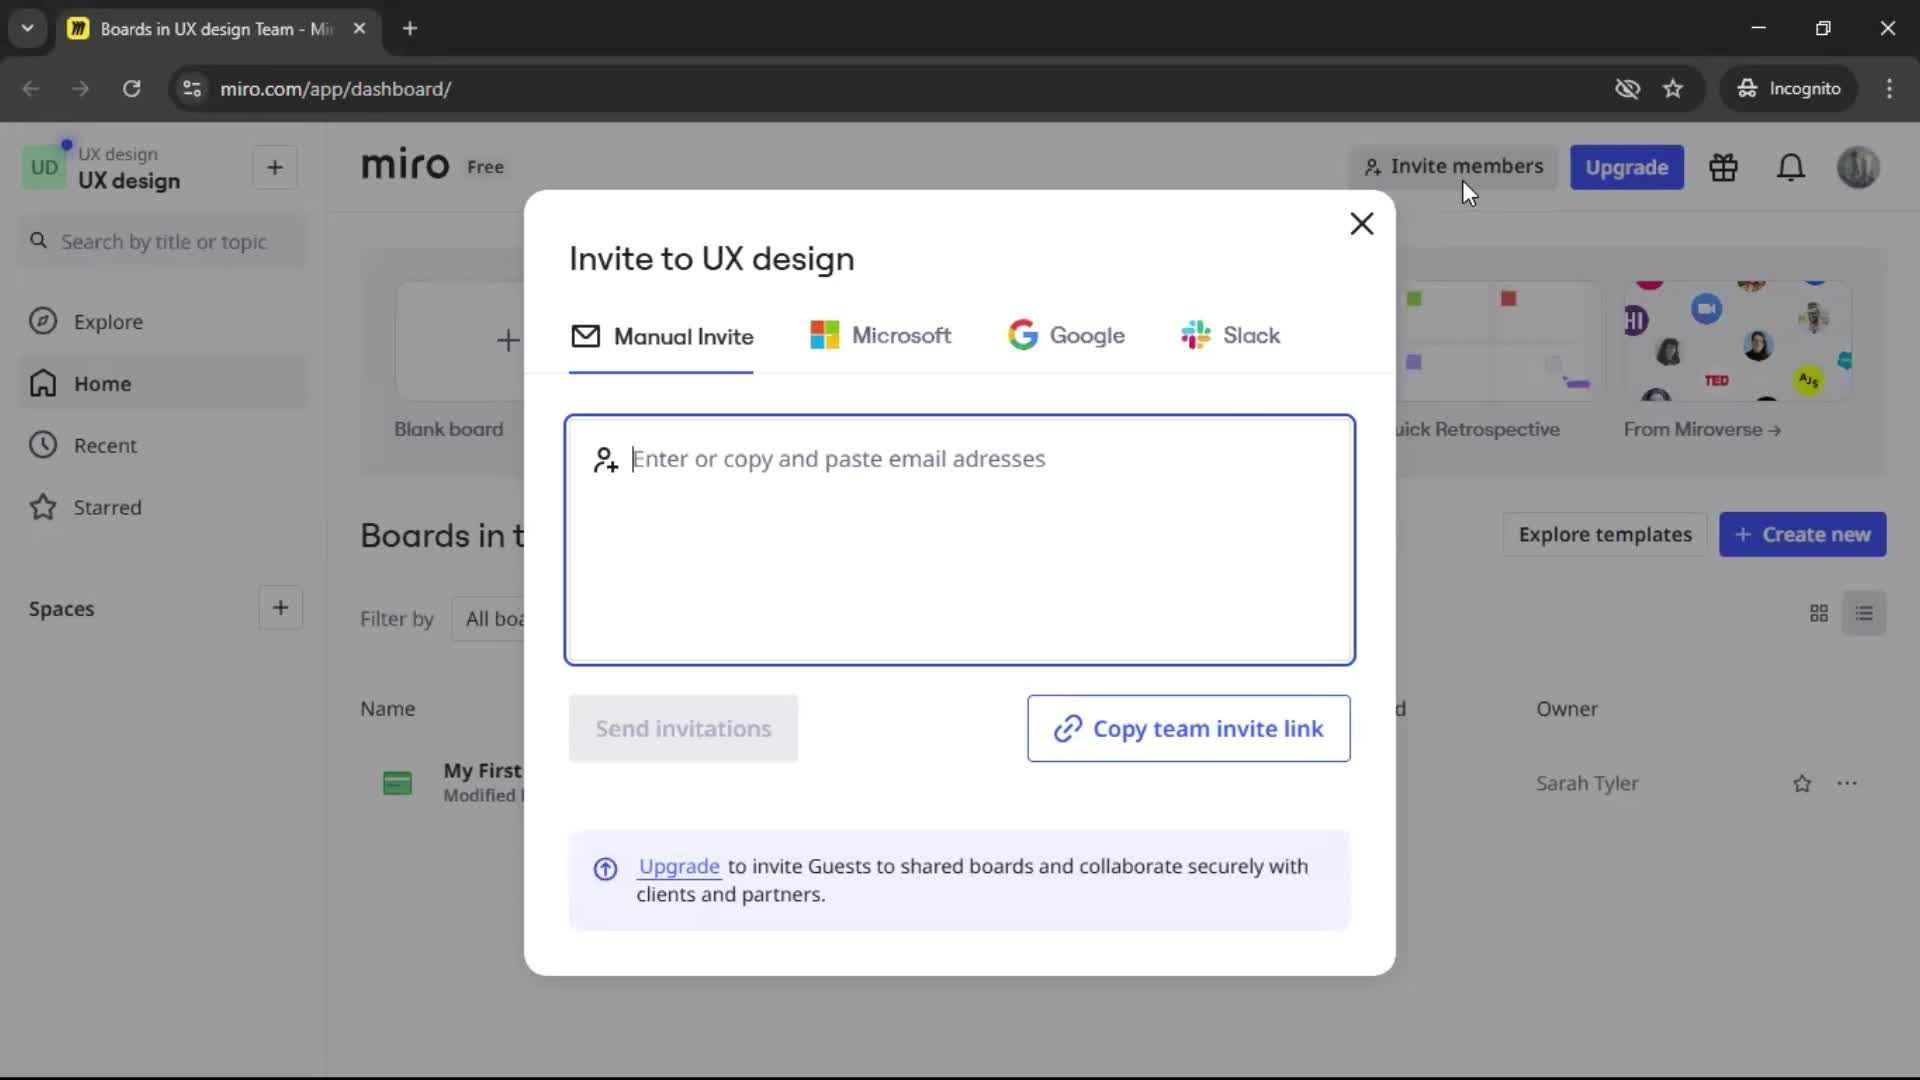The width and height of the screenshot is (1920, 1080).
Task: Open the All boards filter dropdown
Action: tap(489, 619)
